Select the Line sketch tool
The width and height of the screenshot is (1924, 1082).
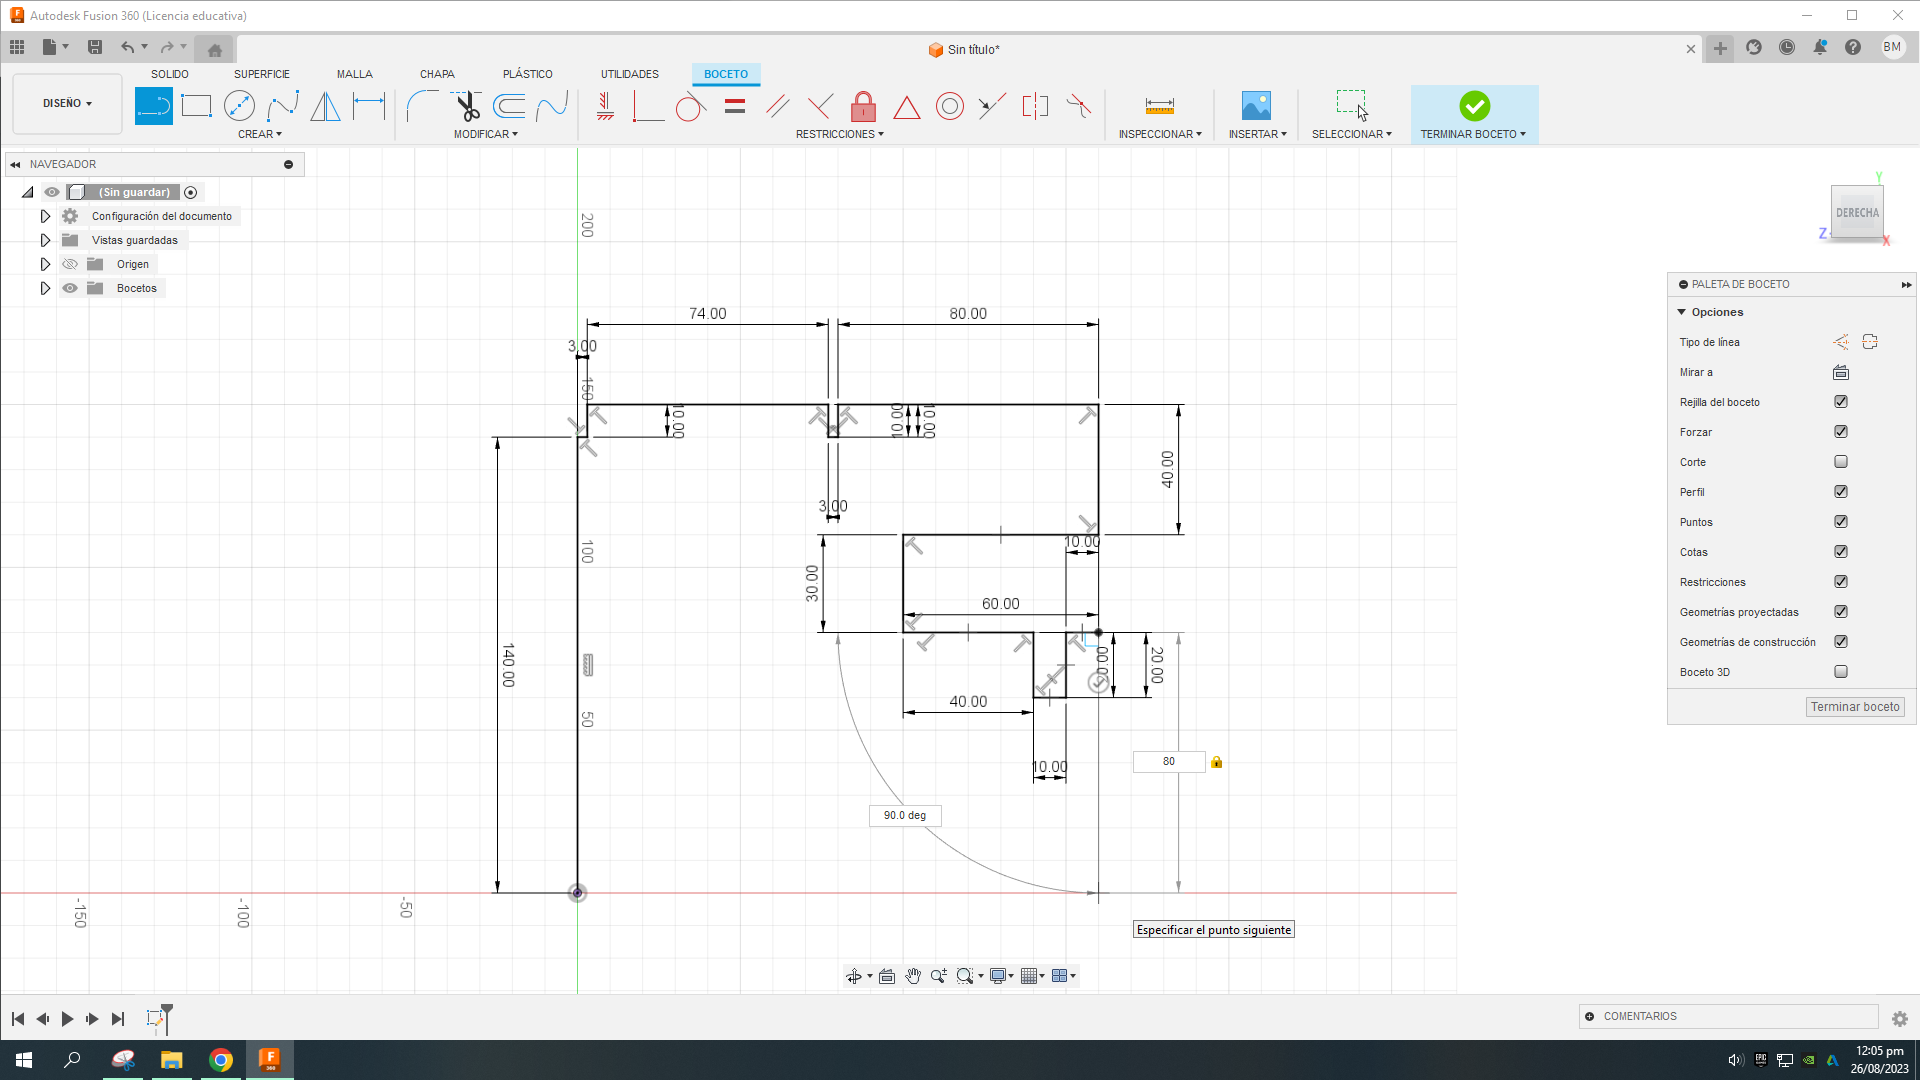point(153,106)
